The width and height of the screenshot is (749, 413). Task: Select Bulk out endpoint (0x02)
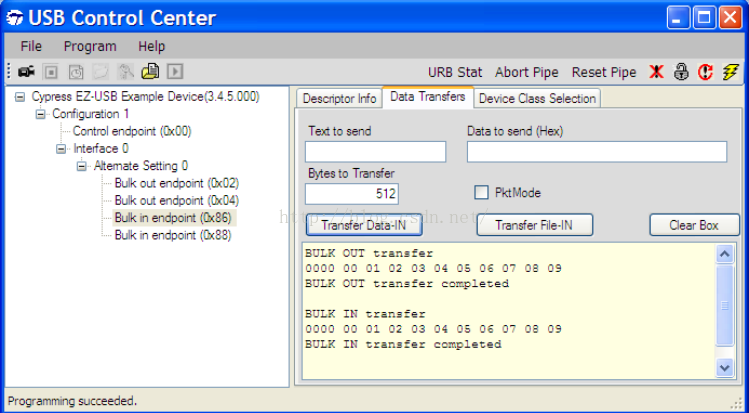click(177, 183)
